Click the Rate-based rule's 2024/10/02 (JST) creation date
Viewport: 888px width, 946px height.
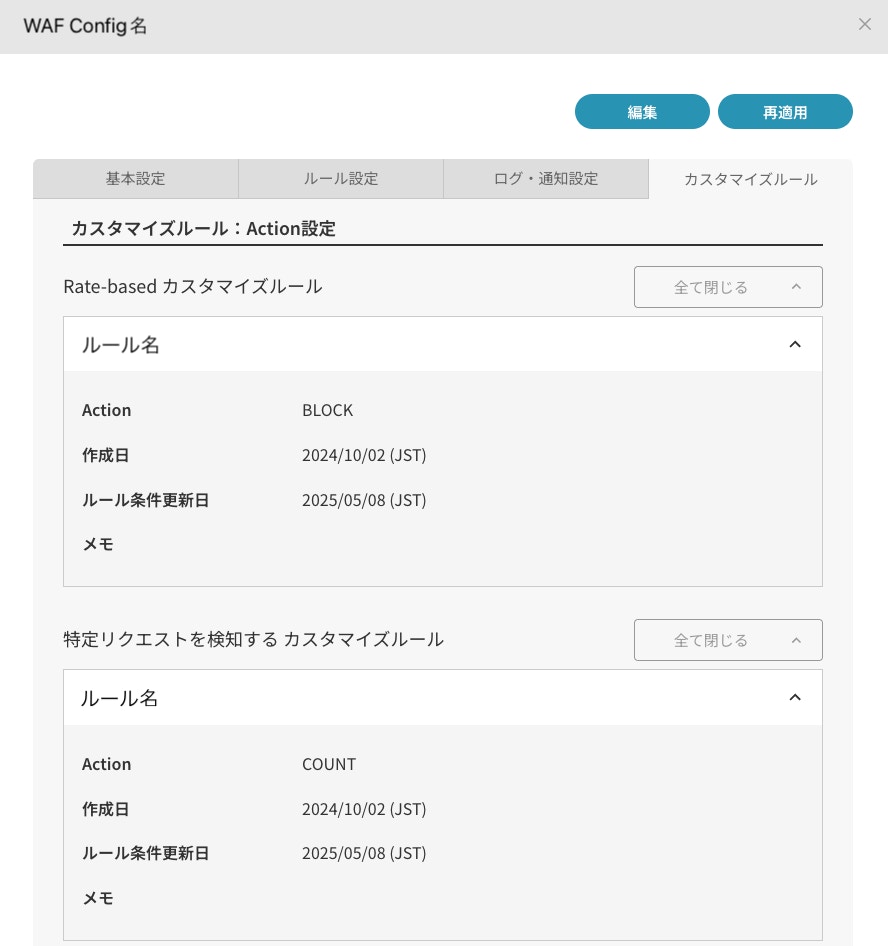(x=364, y=455)
